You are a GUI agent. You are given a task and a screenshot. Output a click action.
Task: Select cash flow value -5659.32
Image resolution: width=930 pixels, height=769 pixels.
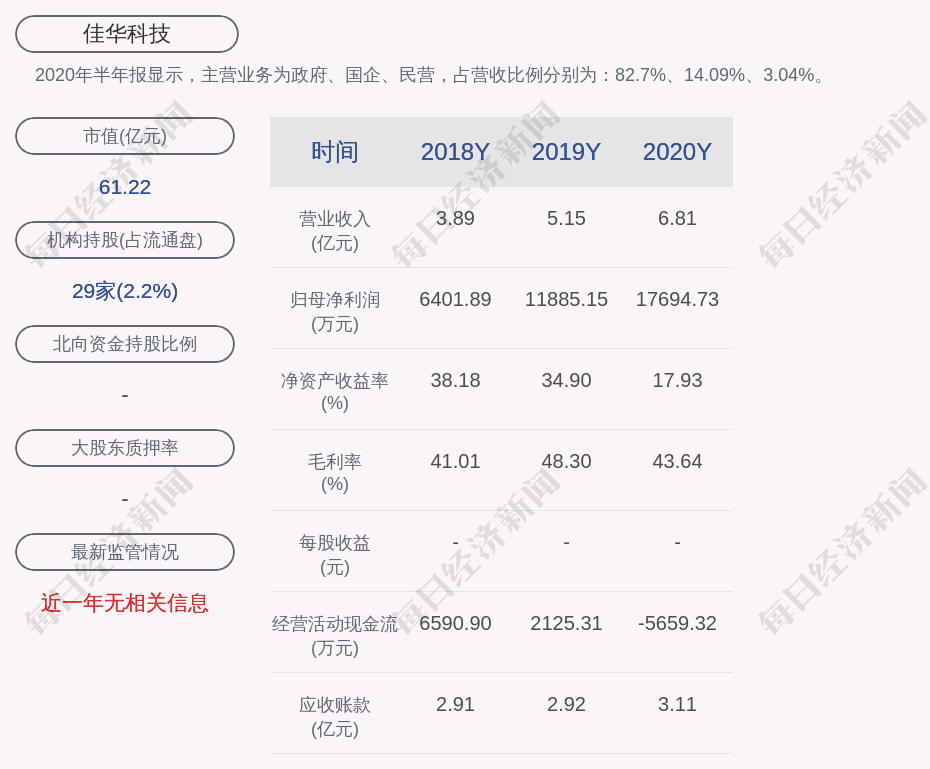point(677,623)
